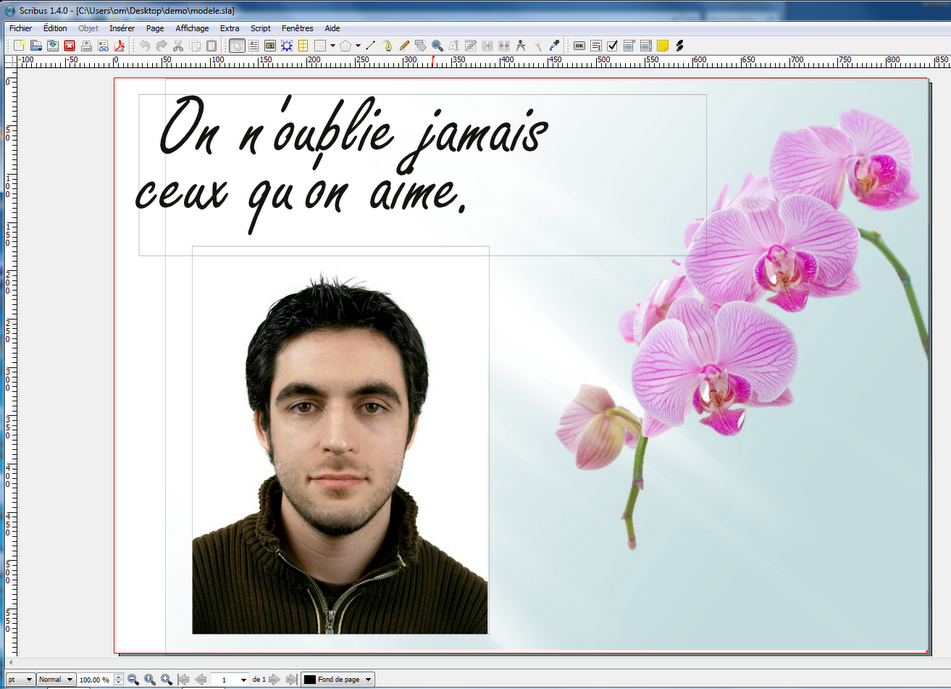Image resolution: width=951 pixels, height=689 pixels.
Task: Open the Extra menu
Action: pos(229,28)
